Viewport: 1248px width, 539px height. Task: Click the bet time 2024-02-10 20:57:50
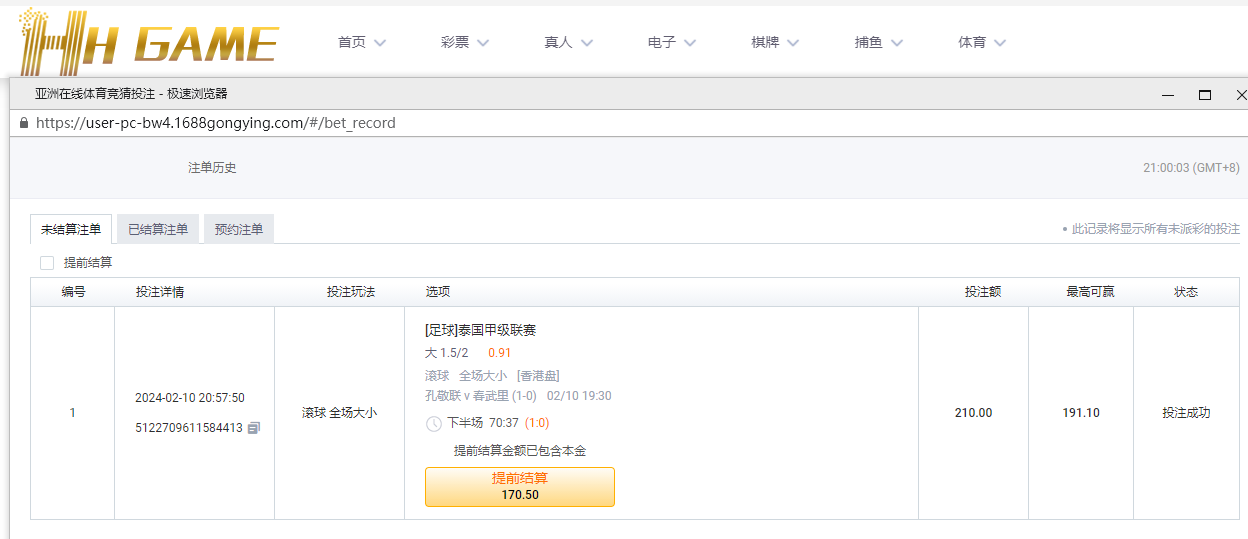tap(190, 398)
